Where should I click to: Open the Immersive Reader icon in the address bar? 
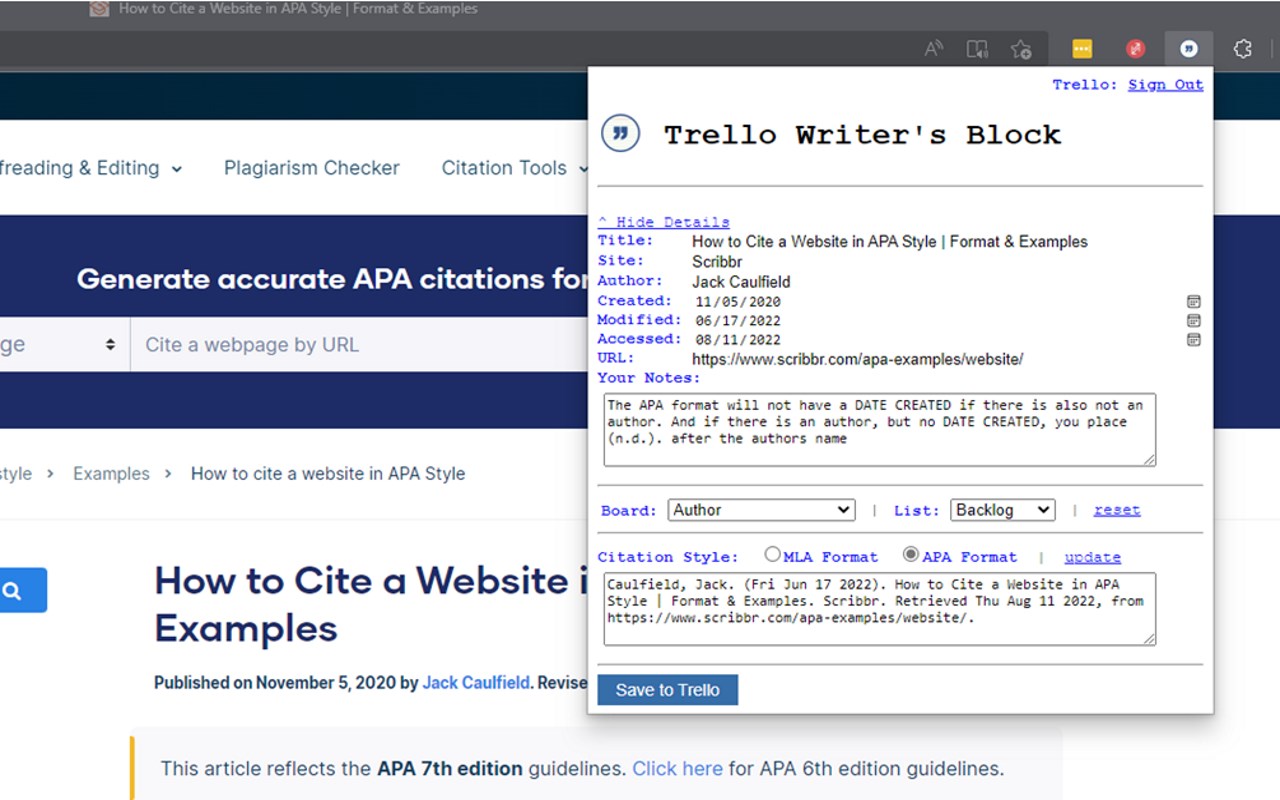click(x=977, y=49)
